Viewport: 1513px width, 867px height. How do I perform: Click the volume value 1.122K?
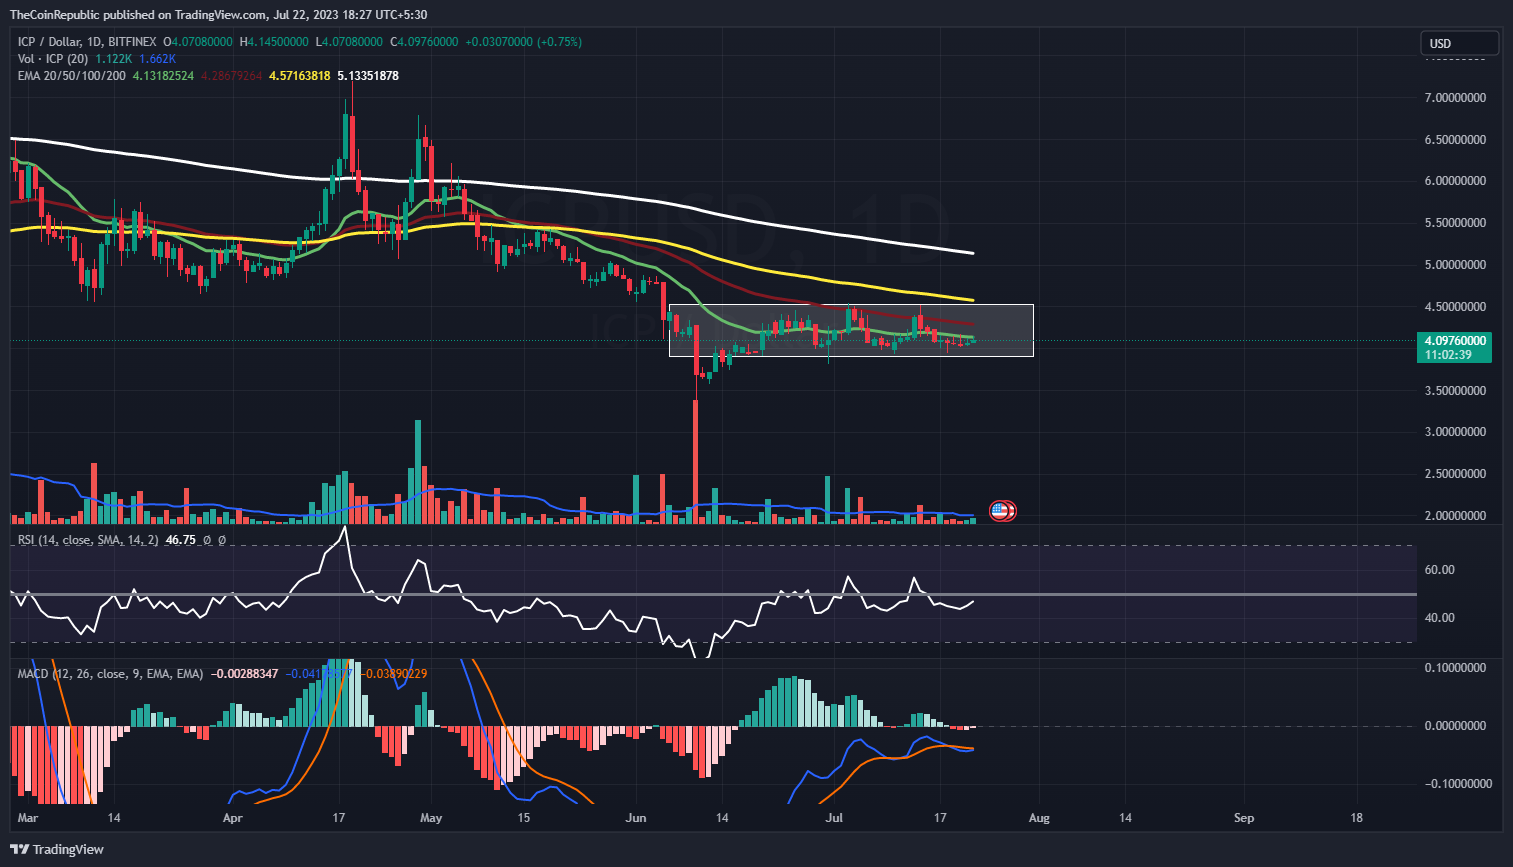(x=114, y=59)
